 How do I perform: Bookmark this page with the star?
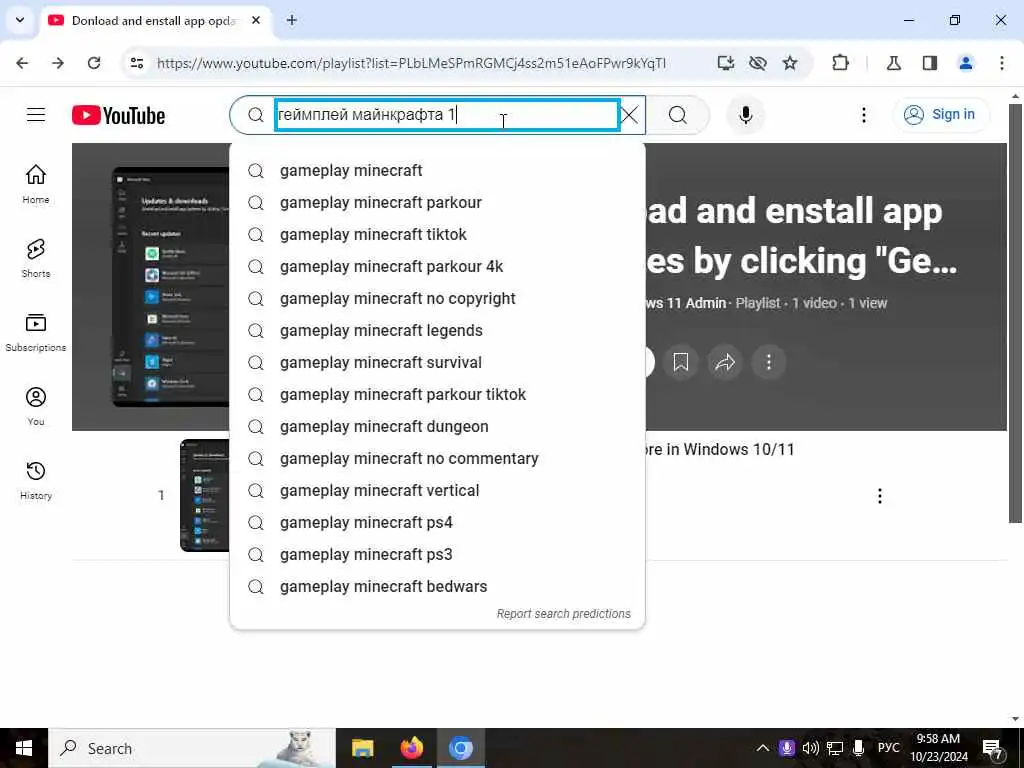pos(790,63)
